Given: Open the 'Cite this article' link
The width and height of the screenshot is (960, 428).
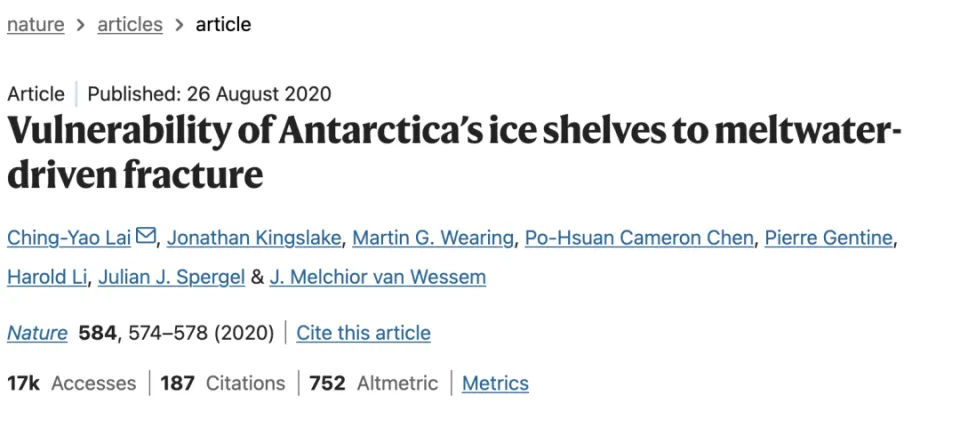Looking at the screenshot, I should pos(363,333).
